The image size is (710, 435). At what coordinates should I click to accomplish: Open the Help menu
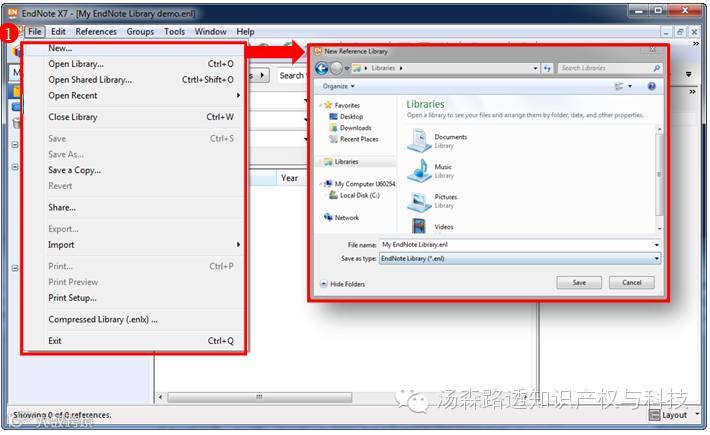click(245, 32)
